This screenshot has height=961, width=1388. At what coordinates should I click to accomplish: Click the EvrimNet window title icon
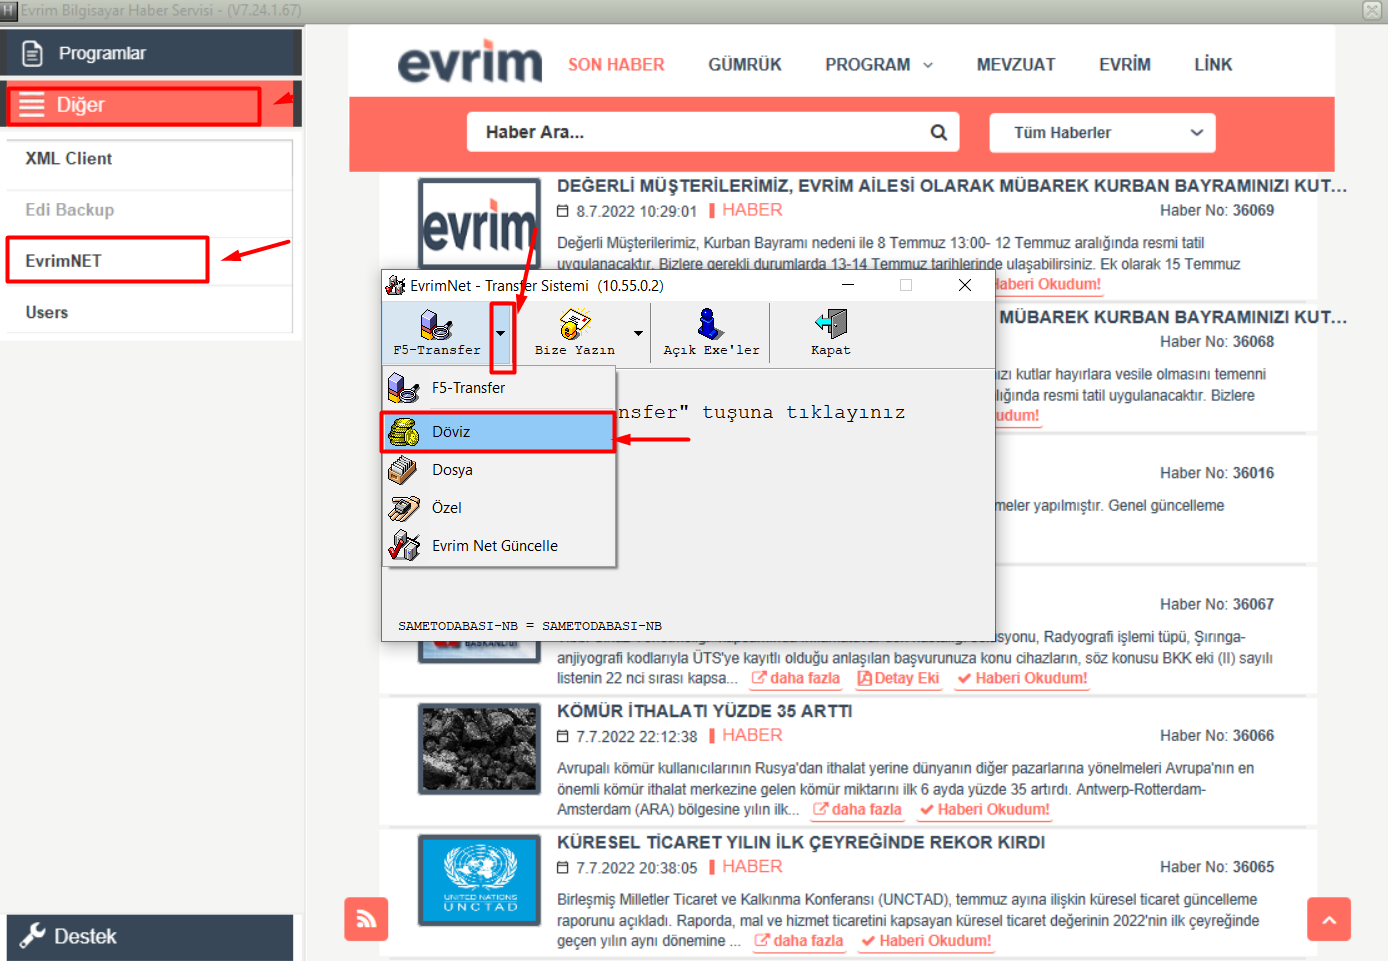pyautogui.click(x=396, y=285)
